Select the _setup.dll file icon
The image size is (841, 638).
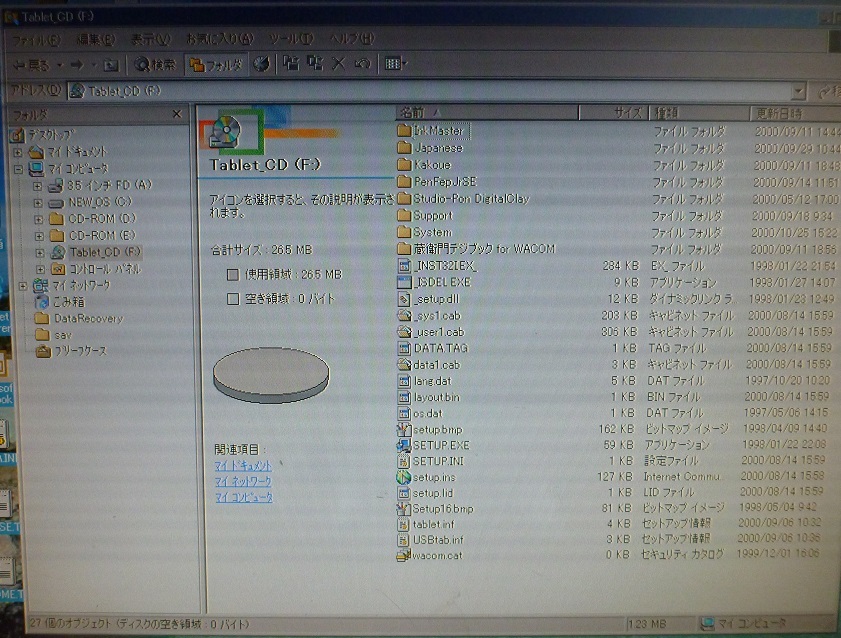[404, 299]
